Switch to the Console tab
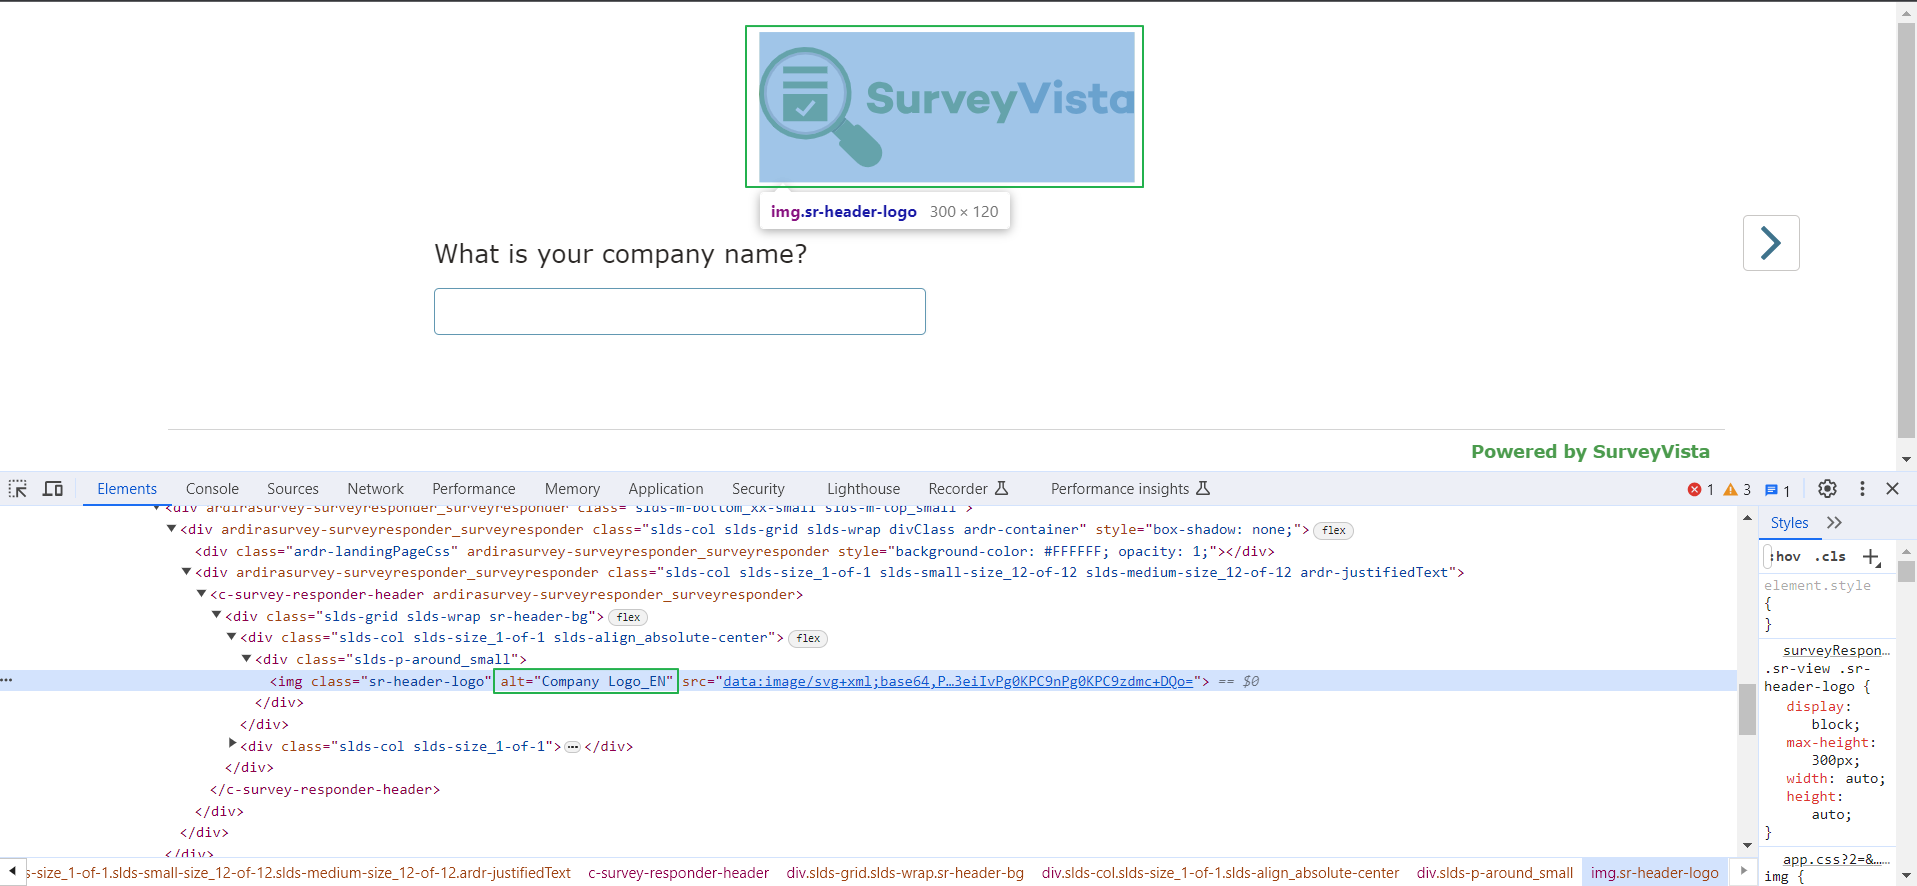This screenshot has width=1917, height=886. (x=212, y=489)
